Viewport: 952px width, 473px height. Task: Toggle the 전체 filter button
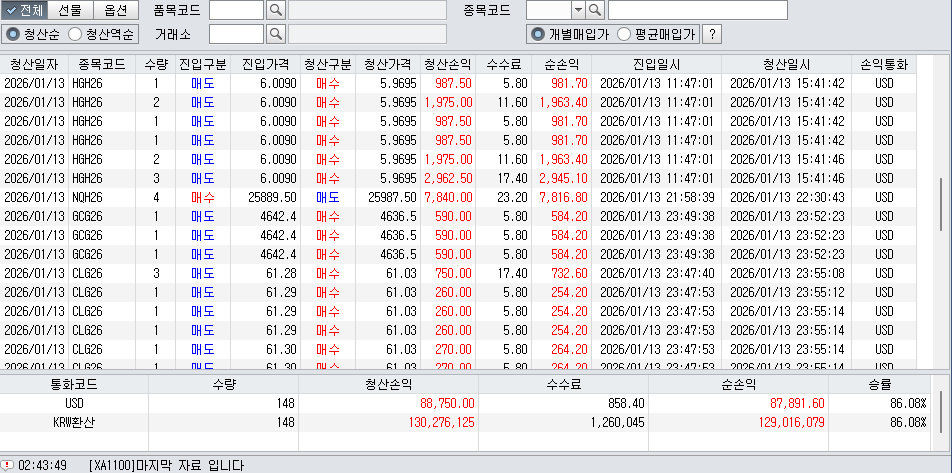click(23, 10)
